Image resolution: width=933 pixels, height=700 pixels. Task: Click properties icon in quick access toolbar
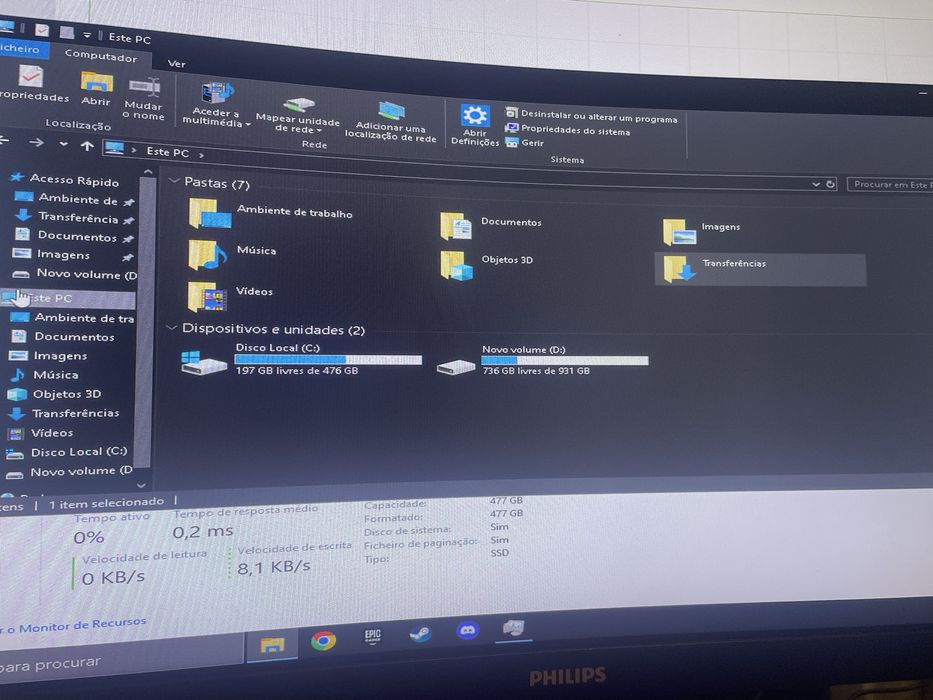tap(42, 30)
